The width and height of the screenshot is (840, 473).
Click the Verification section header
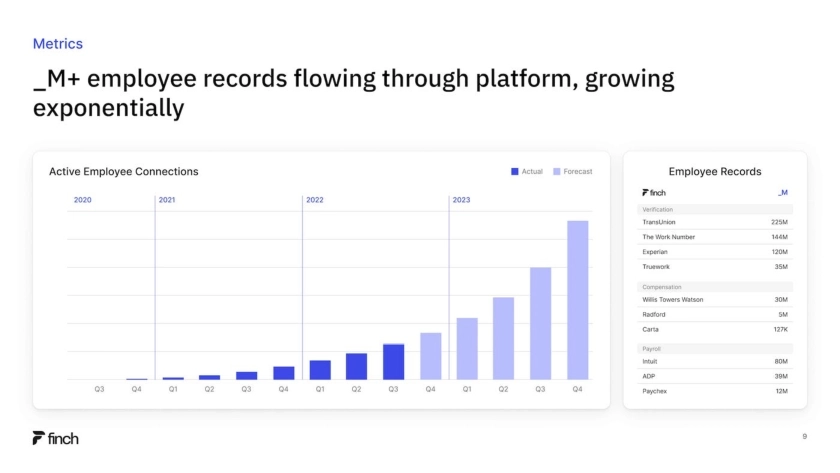pos(658,209)
